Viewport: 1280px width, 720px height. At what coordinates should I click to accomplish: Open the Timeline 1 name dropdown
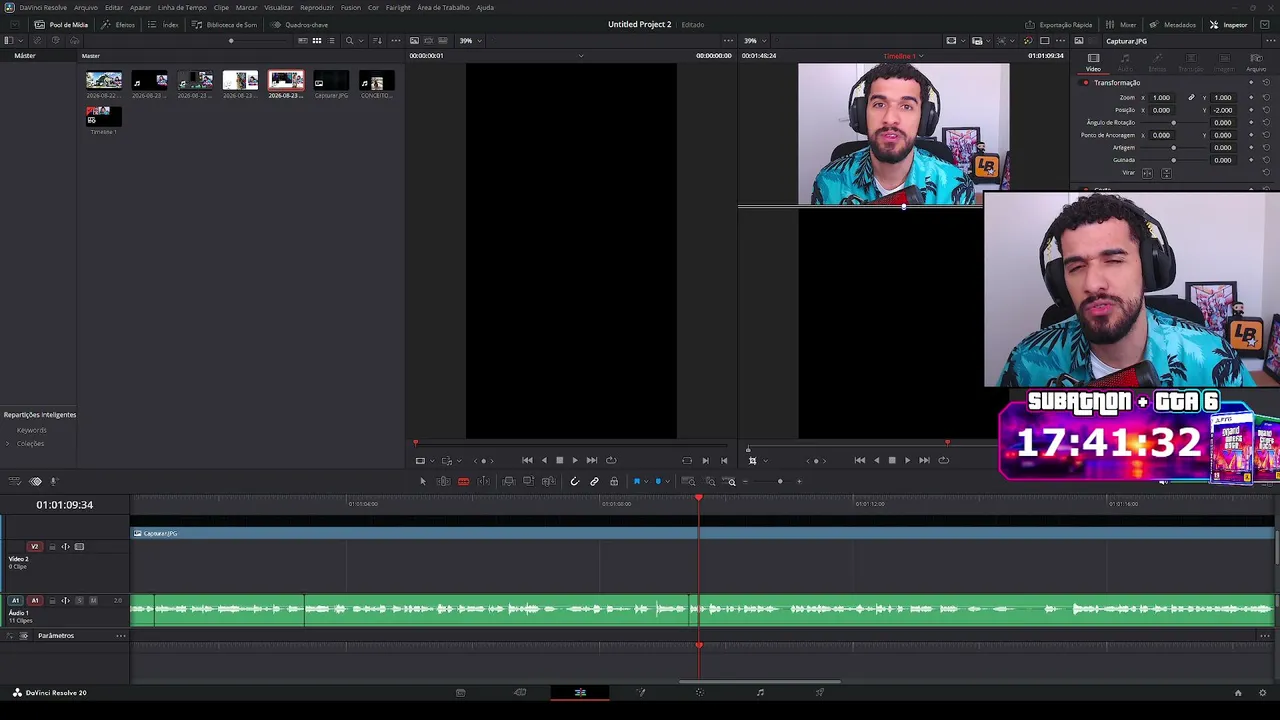click(x=904, y=56)
